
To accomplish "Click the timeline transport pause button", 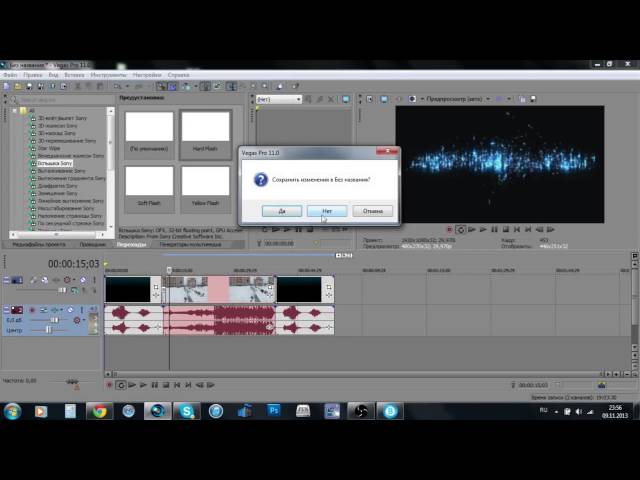I will [155, 385].
